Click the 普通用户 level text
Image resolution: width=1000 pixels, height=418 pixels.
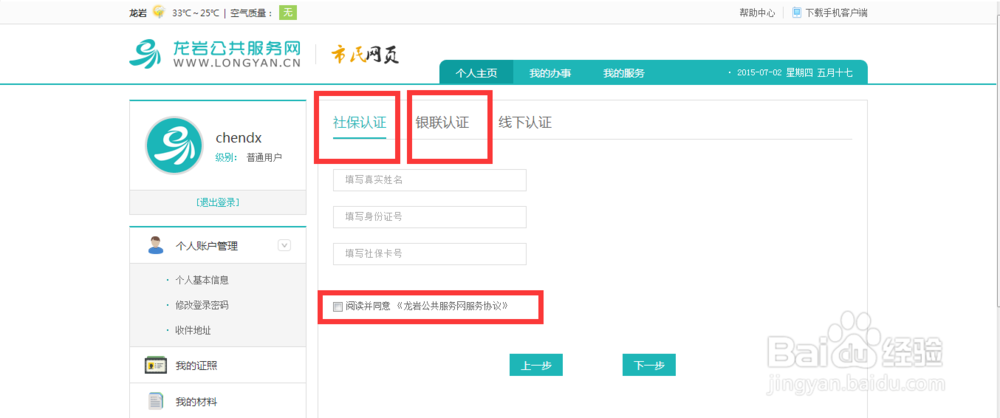(264, 157)
